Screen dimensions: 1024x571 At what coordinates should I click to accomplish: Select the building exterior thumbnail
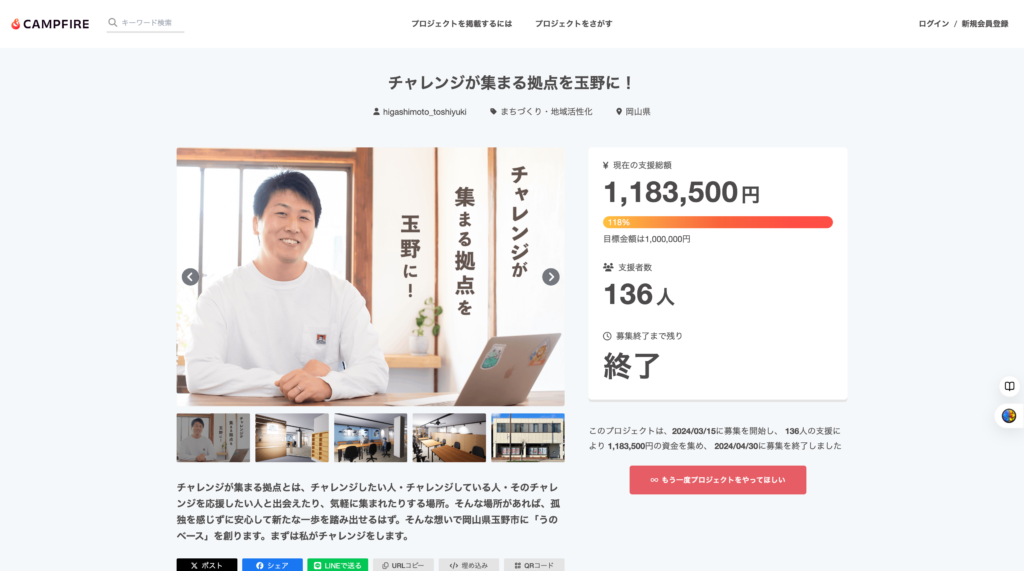click(x=528, y=438)
